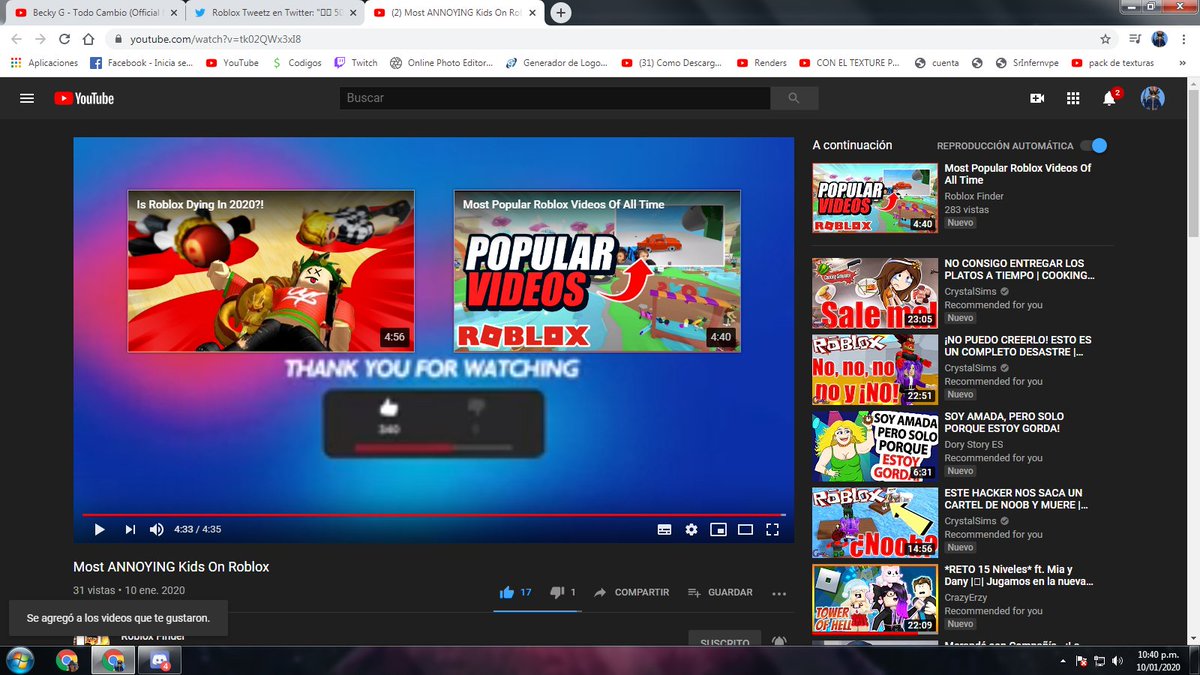Open the Online Photo Editor bookmark
Image resolution: width=1200 pixels, height=675 pixels.
coord(442,62)
